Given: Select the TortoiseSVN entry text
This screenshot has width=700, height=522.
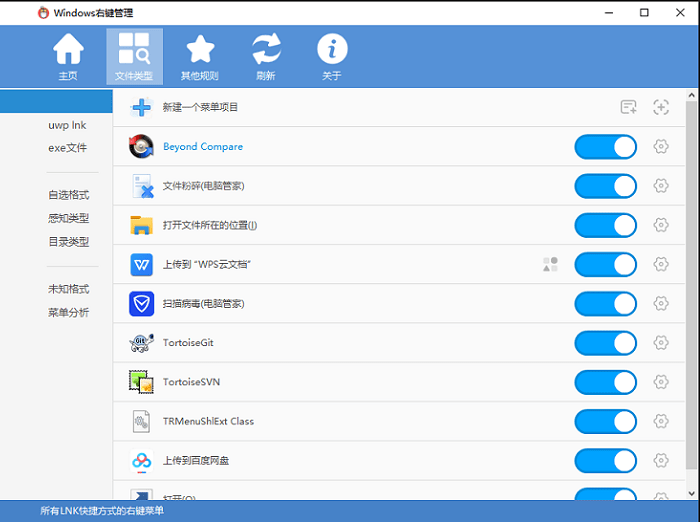Looking at the screenshot, I should coord(191,382).
